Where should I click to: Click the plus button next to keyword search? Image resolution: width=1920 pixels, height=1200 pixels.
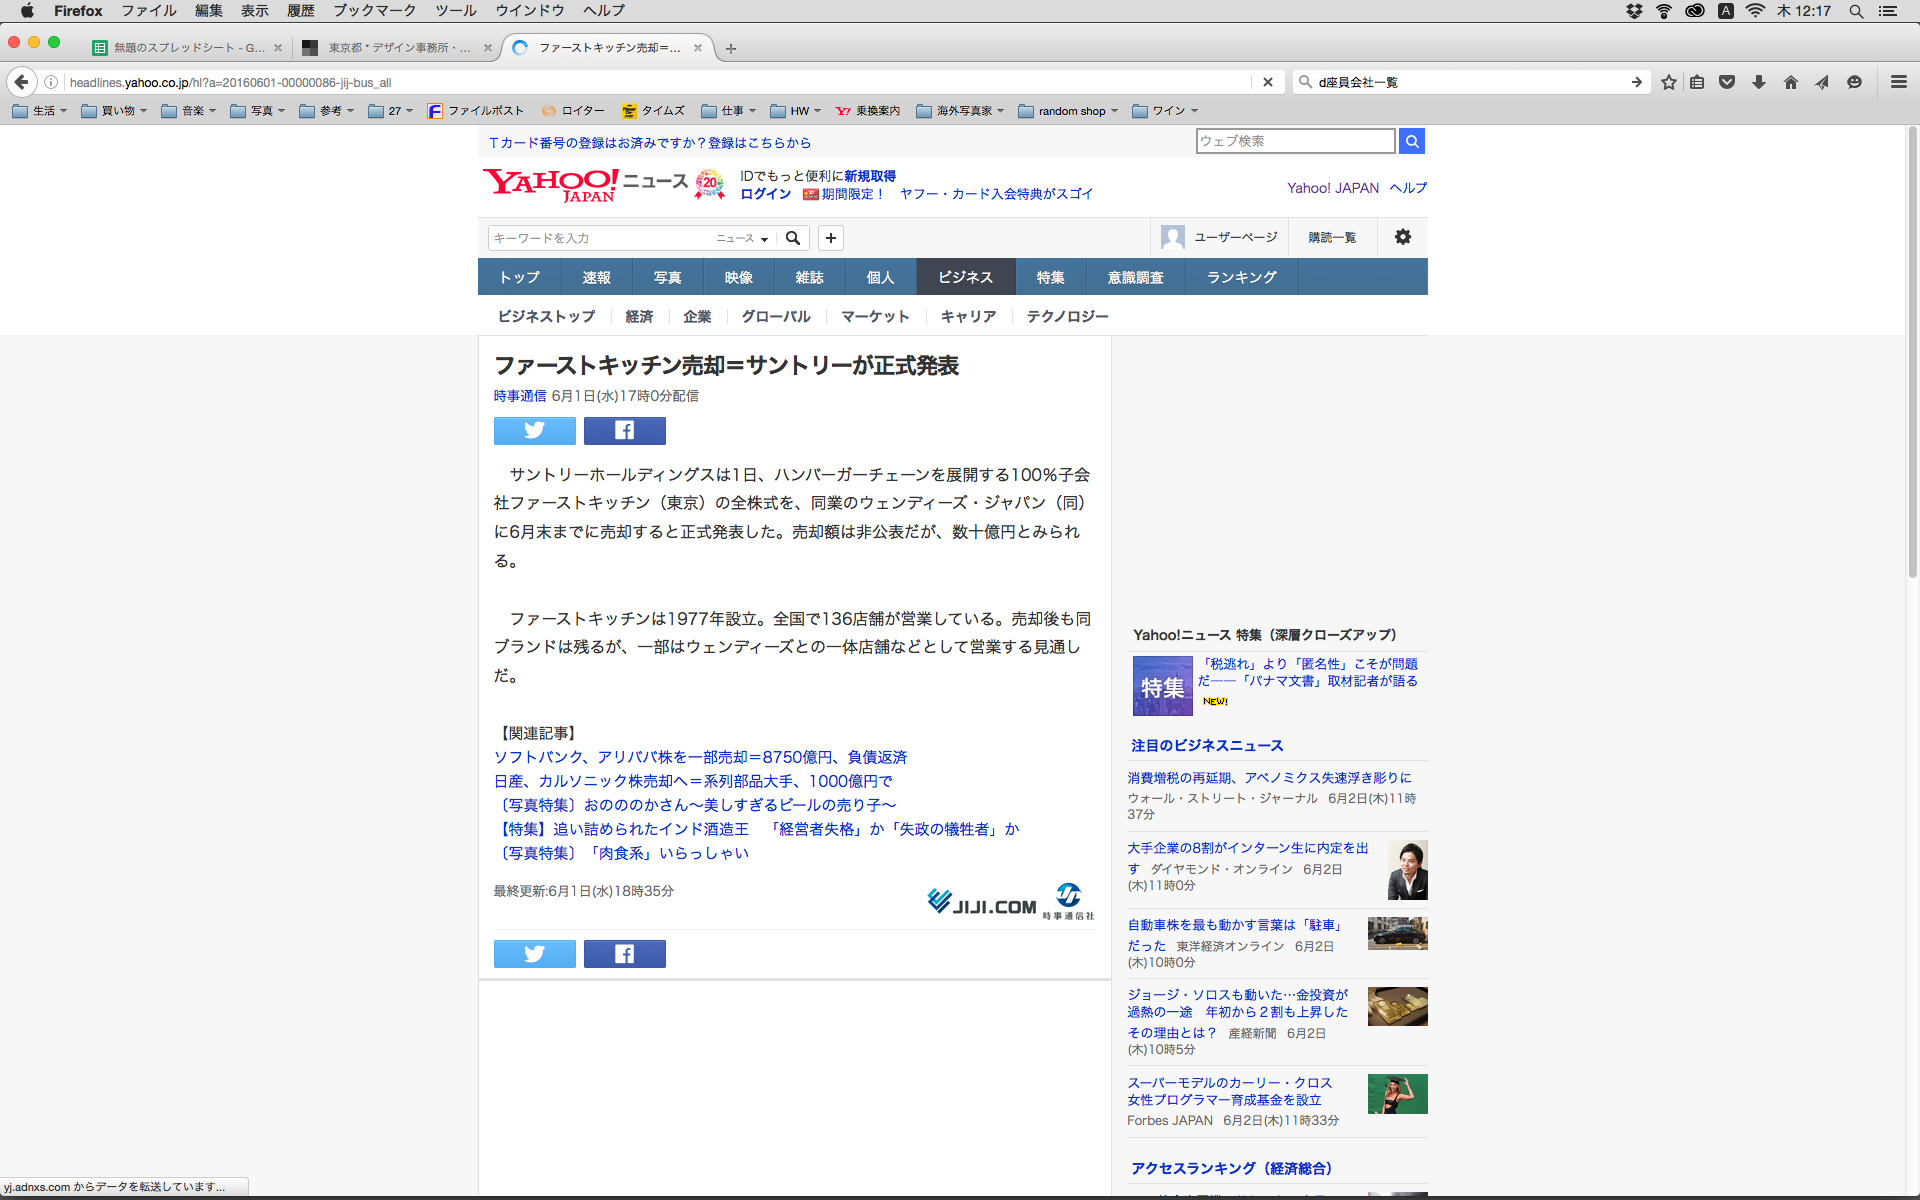click(830, 238)
